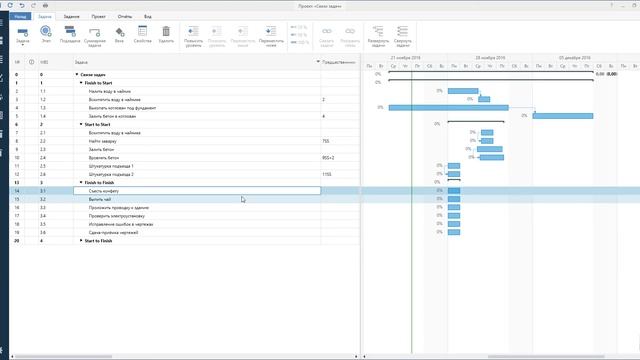Screen dimensions: 640x360
Task: Click the Подзадача subtask ribbon icon
Action: [x=70, y=31]
